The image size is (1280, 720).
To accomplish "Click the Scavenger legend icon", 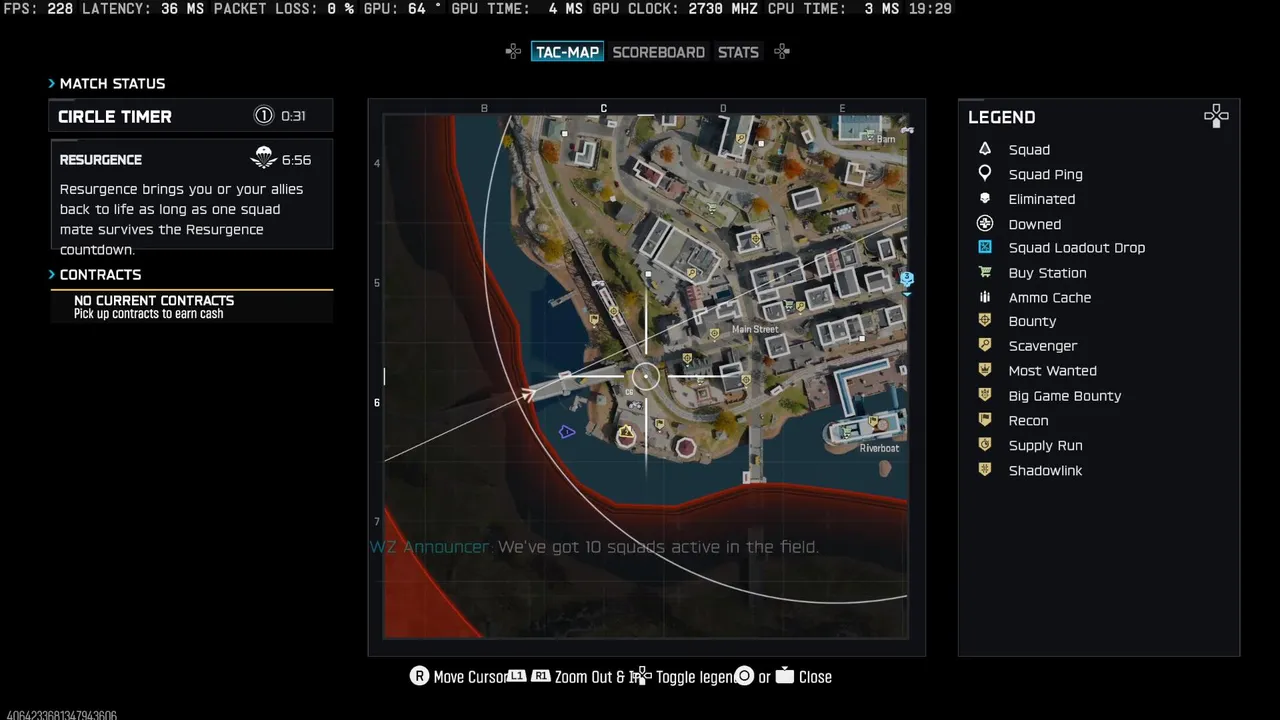I will coord(985,345).
